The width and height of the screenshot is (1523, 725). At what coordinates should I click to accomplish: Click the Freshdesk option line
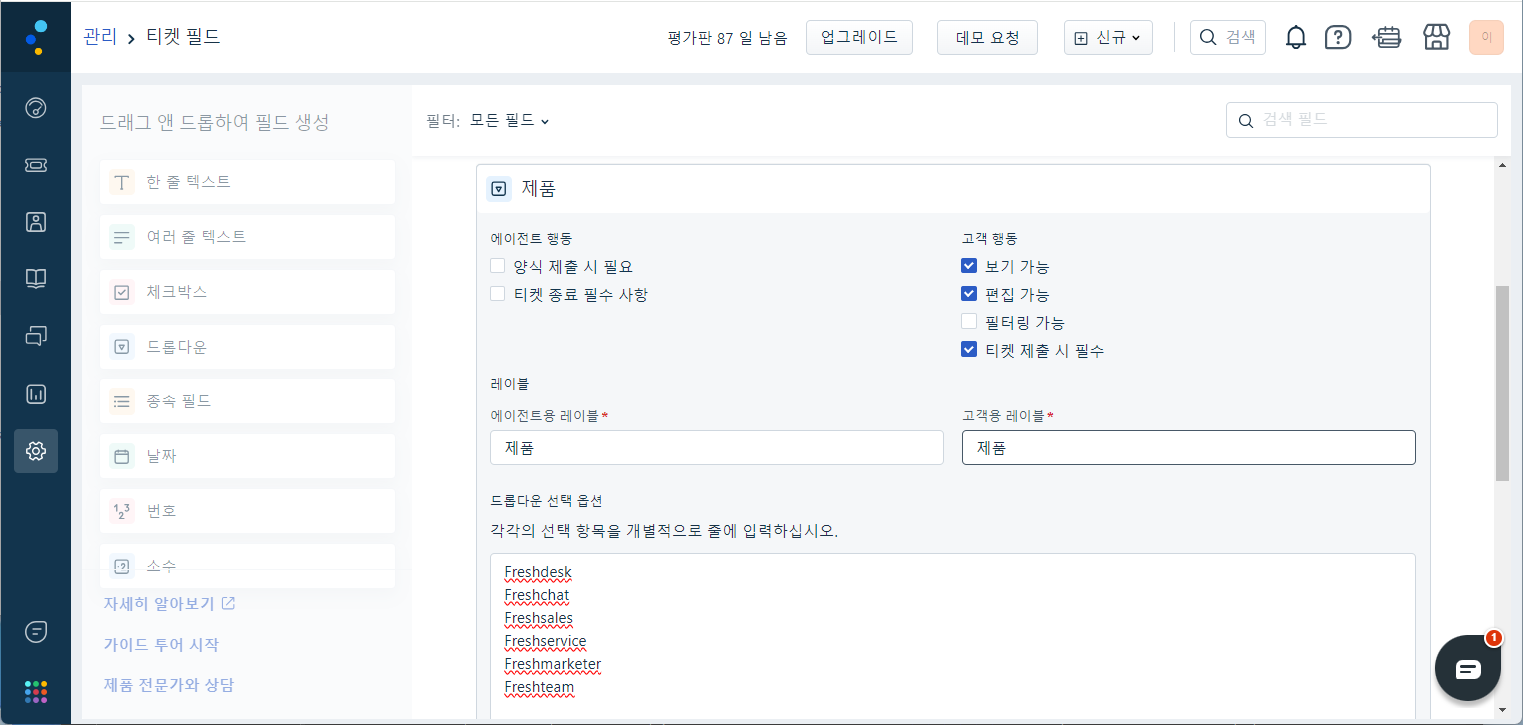pos(538,573)
